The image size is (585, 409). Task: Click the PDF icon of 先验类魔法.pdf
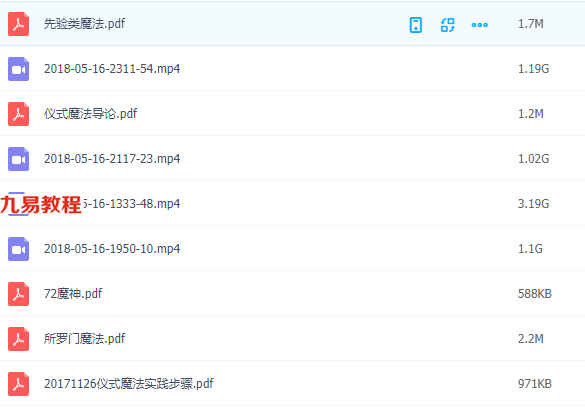pos(18,24)
